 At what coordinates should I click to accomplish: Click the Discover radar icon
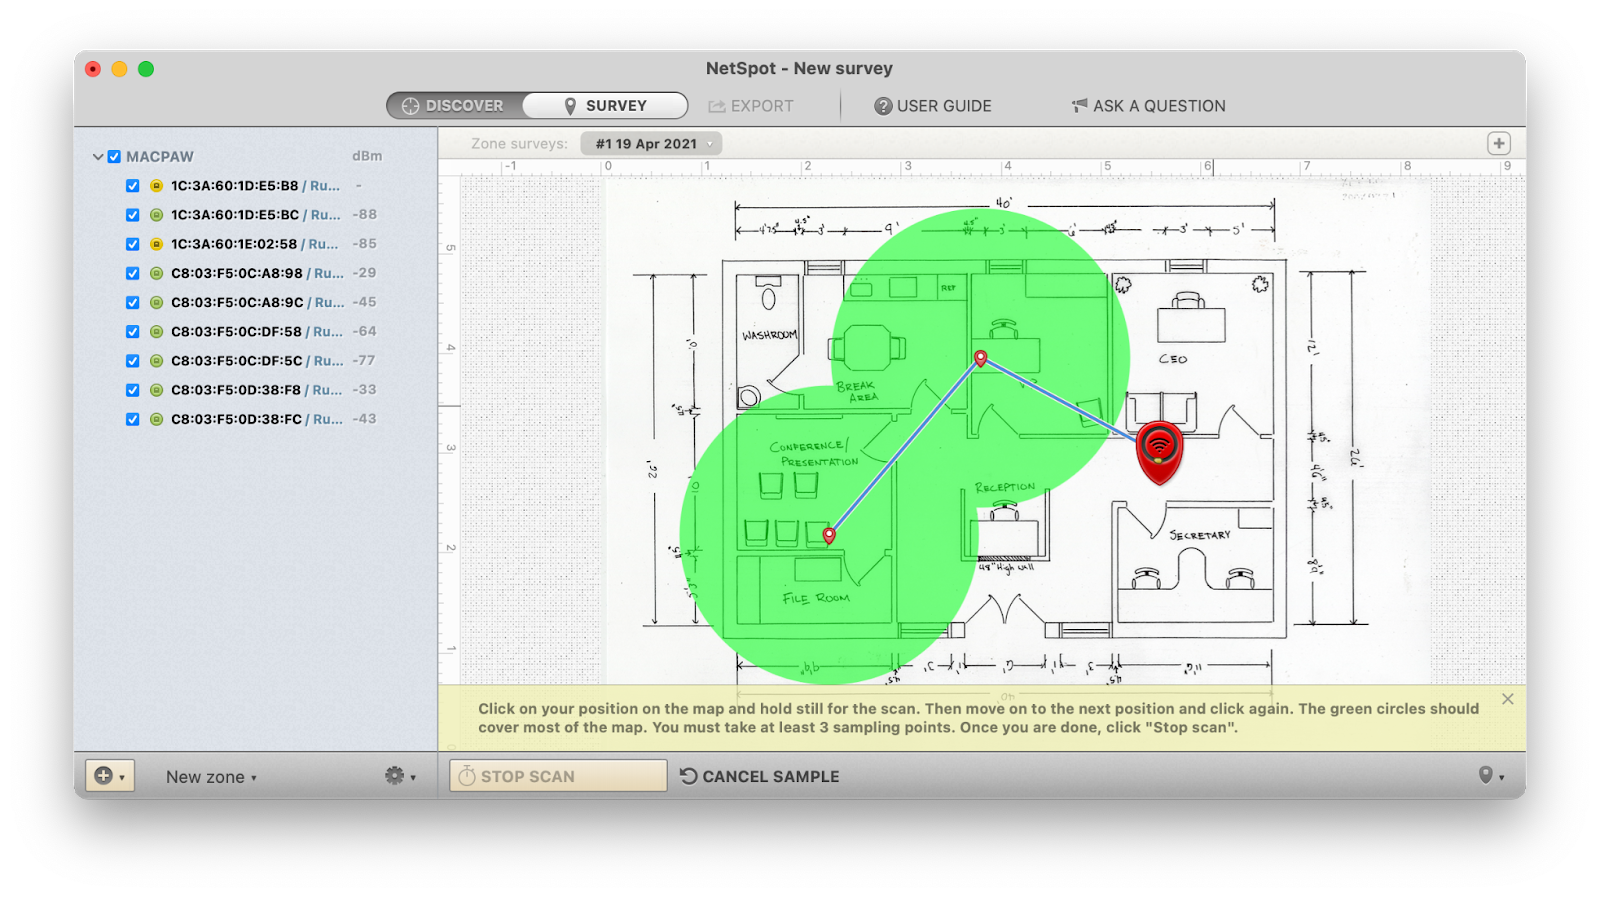[x=410, y=106]
